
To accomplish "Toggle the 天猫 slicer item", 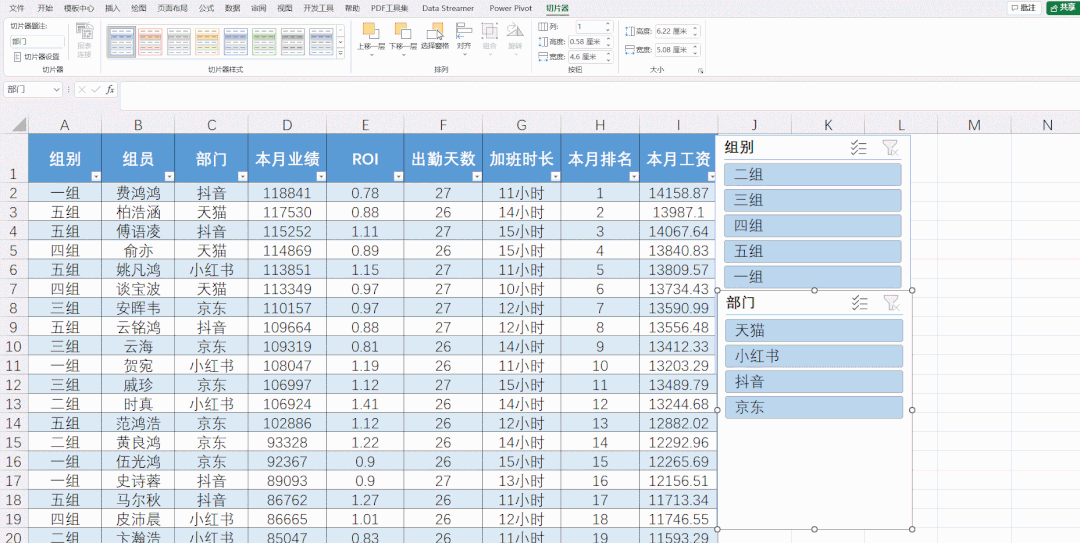I will tap(813, 330).
